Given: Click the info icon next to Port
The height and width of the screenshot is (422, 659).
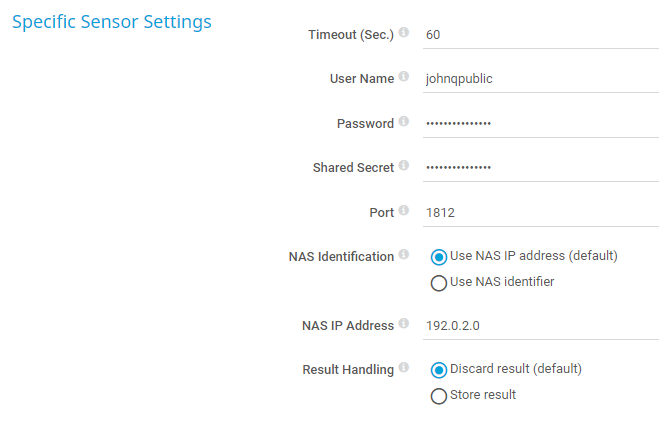Looking at the screenshot, I should click(404, 211).
